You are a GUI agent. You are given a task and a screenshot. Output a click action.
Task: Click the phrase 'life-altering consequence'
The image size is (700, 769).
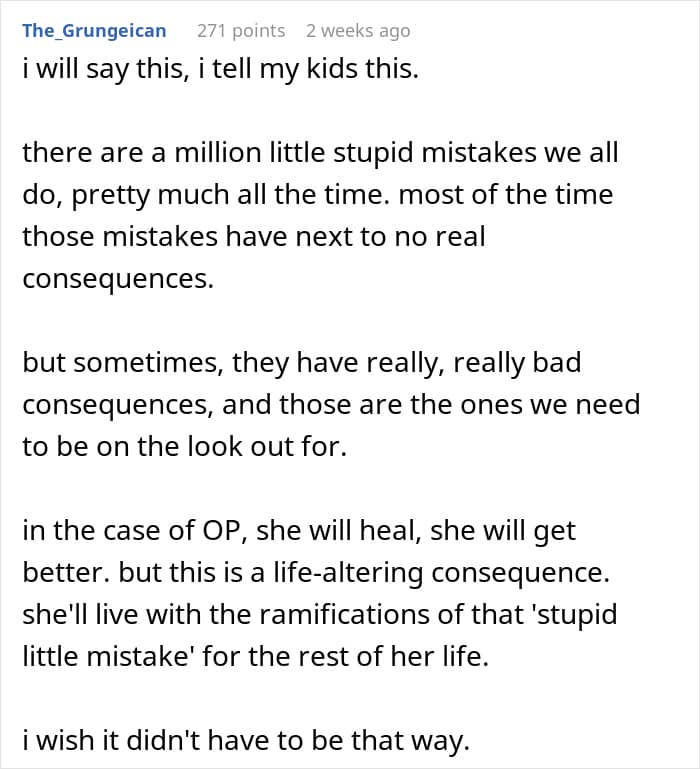pyautogui.click(x=440, y=572)
